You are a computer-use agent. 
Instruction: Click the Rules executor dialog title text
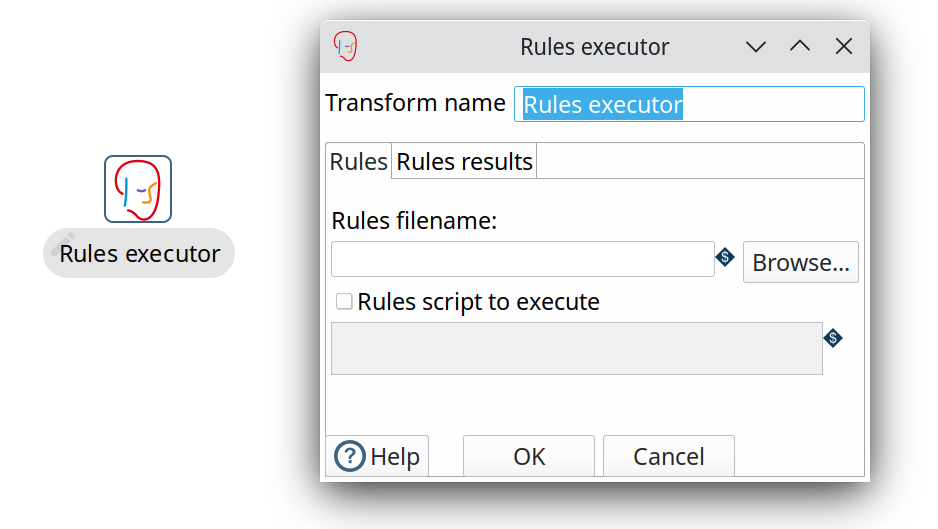point(594,46)
